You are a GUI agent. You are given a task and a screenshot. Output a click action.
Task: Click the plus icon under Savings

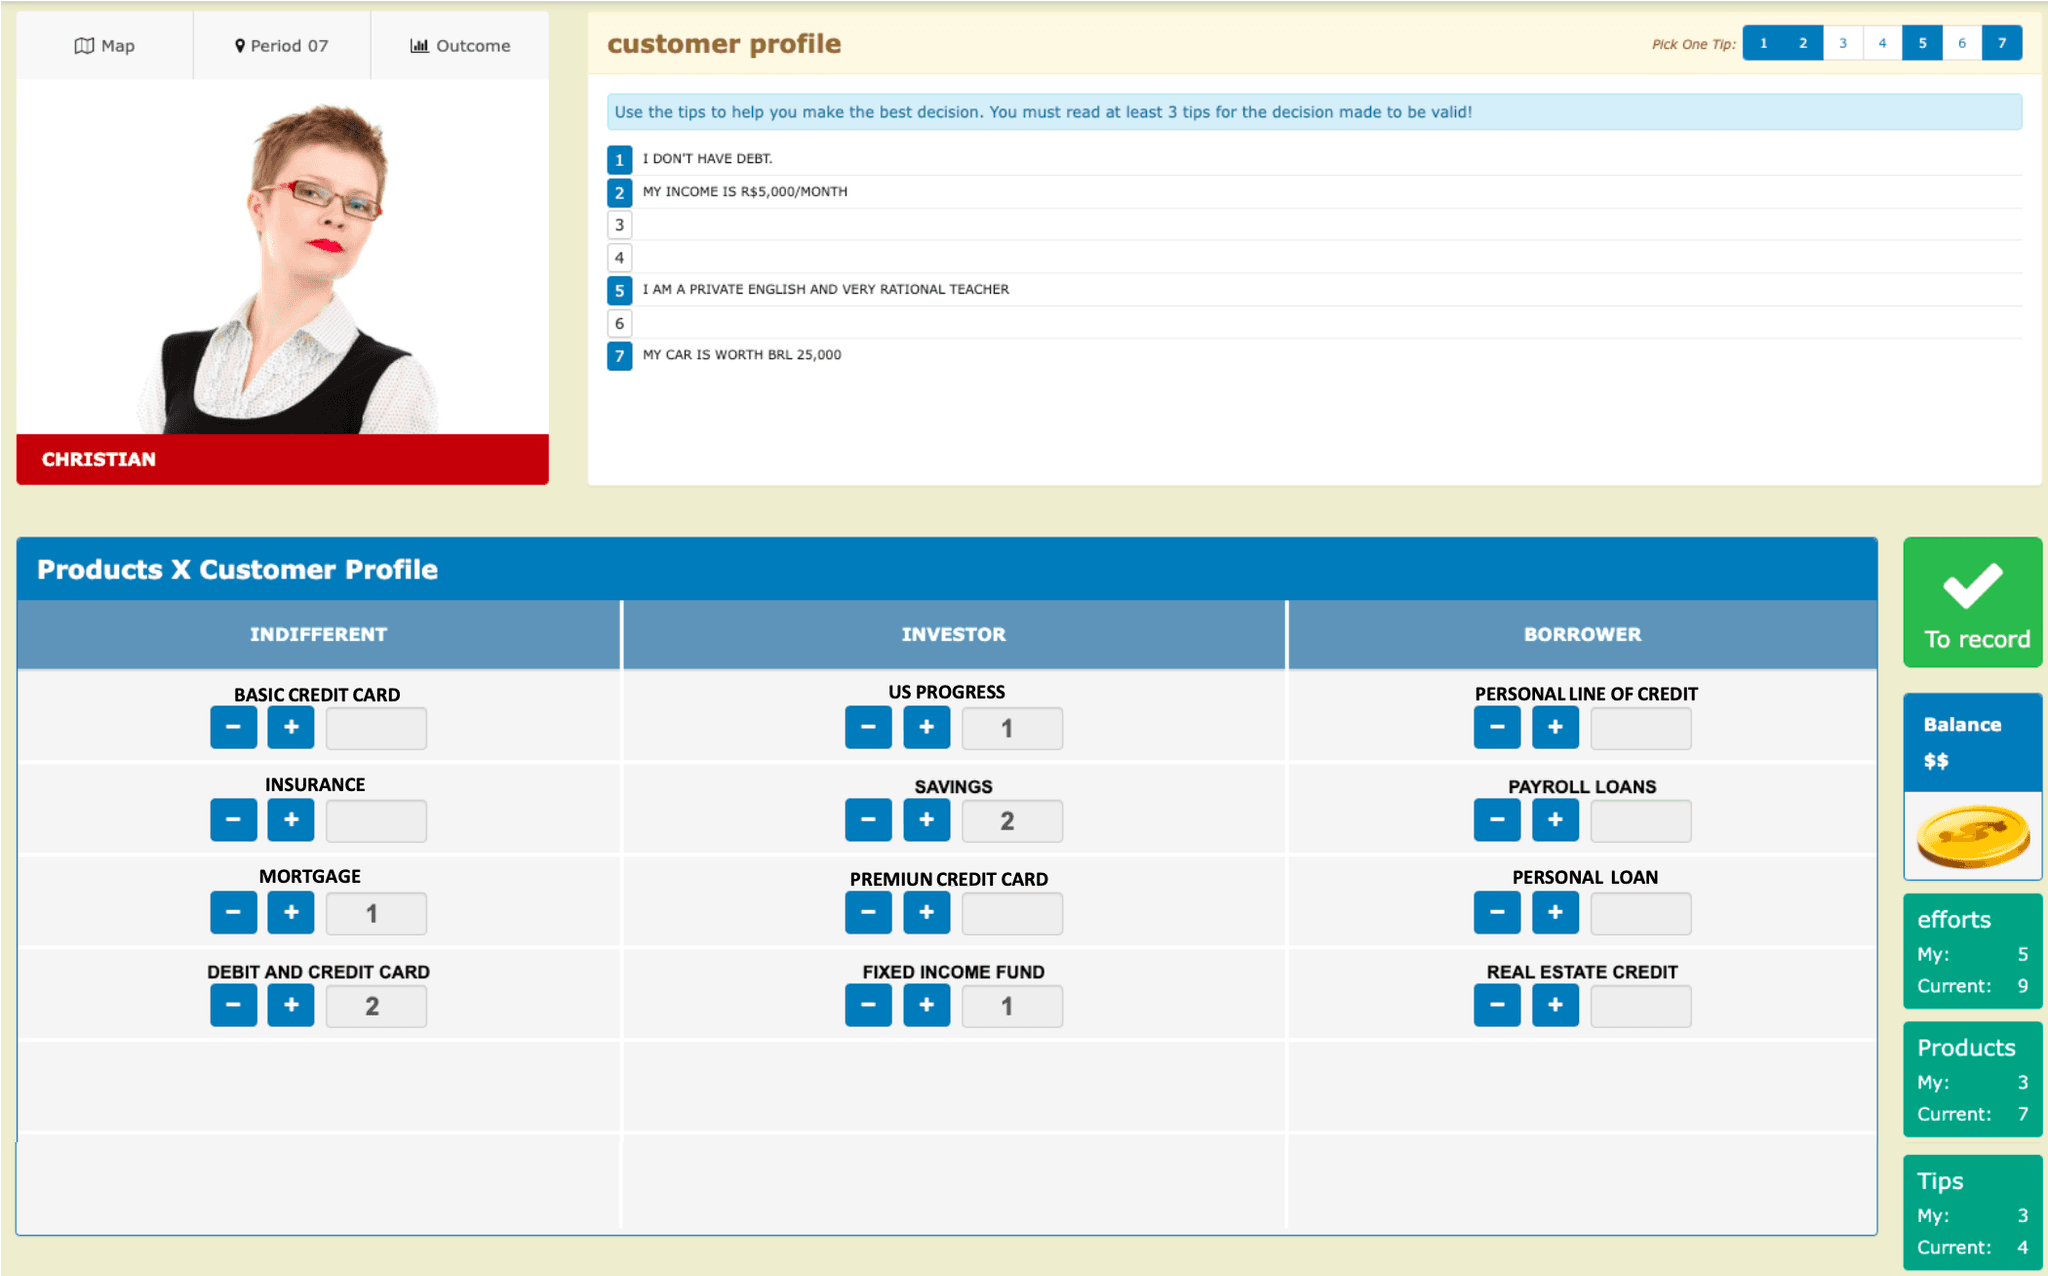(926, 819)
